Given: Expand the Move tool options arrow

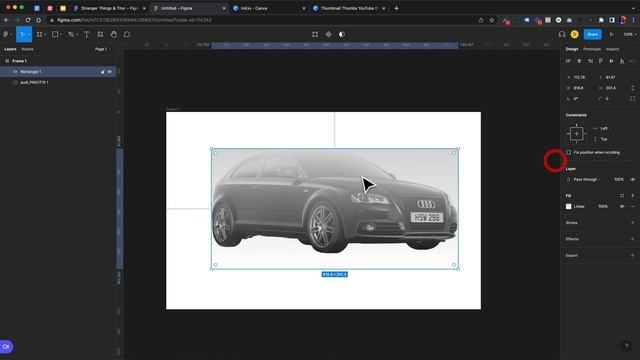Looking at the screenshot, I should point(29,35).
